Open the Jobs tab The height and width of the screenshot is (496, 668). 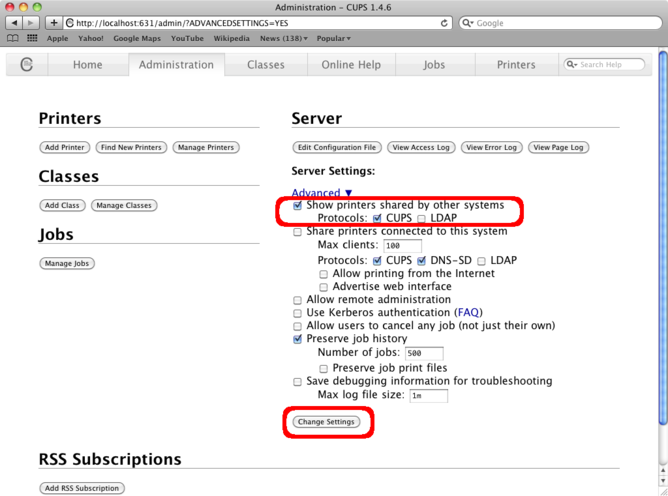(x=434, y=65)
